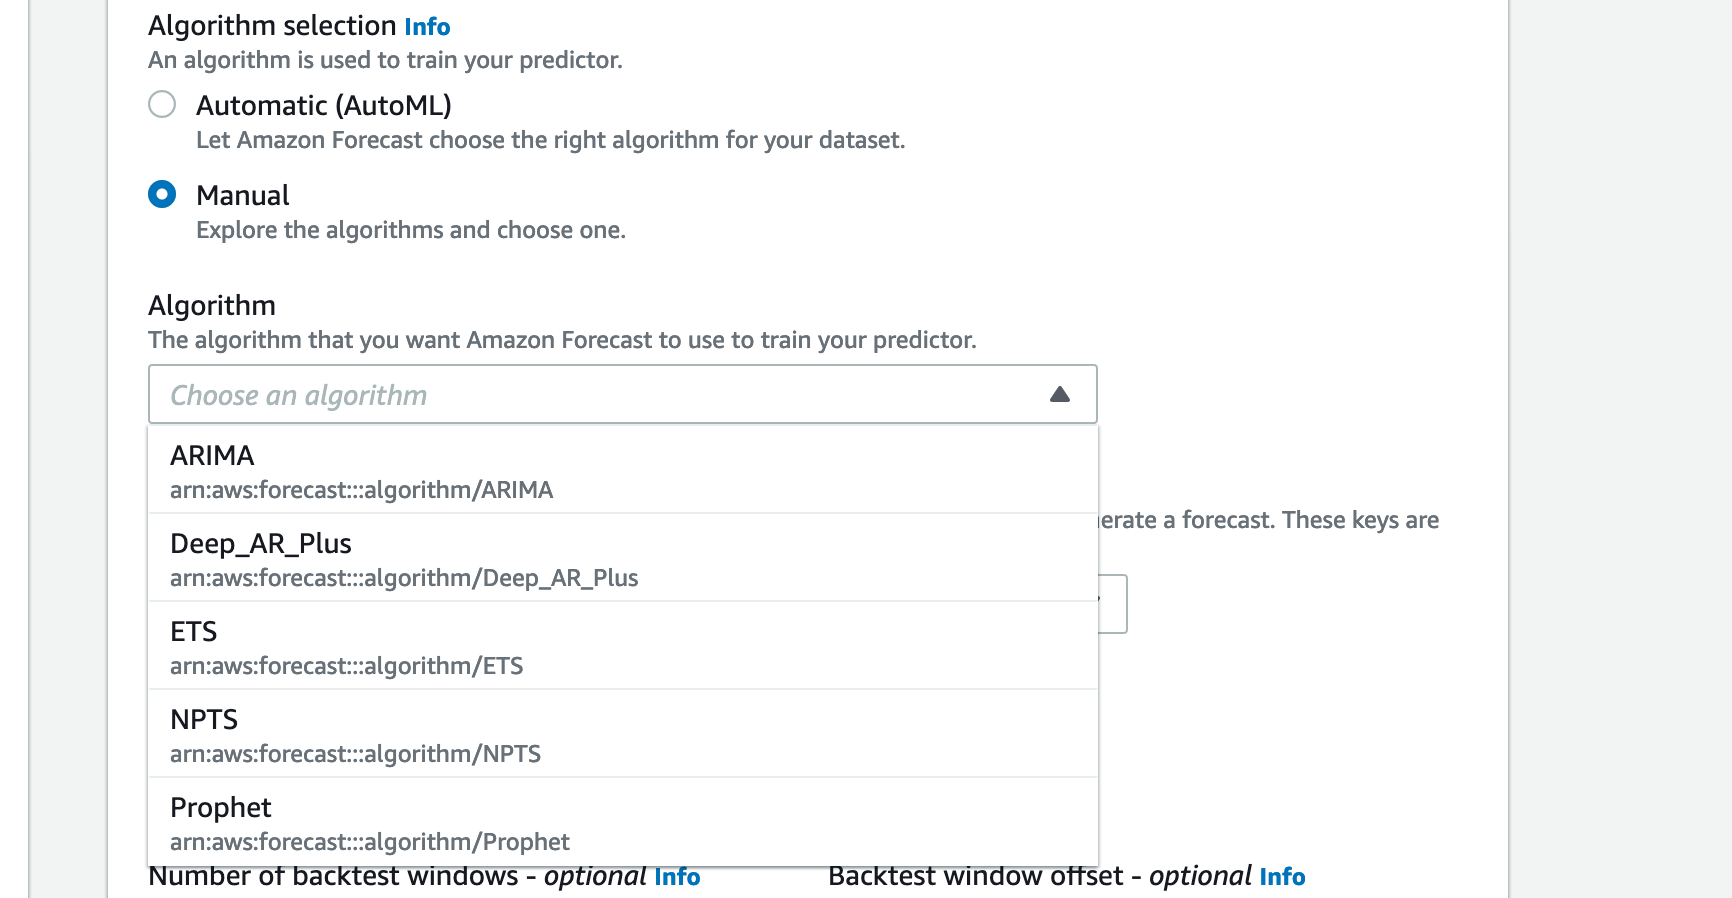Click the Automatic (AutoML) label text
The width and height of the screenshot is (1732, 898).
coord(324,105)
